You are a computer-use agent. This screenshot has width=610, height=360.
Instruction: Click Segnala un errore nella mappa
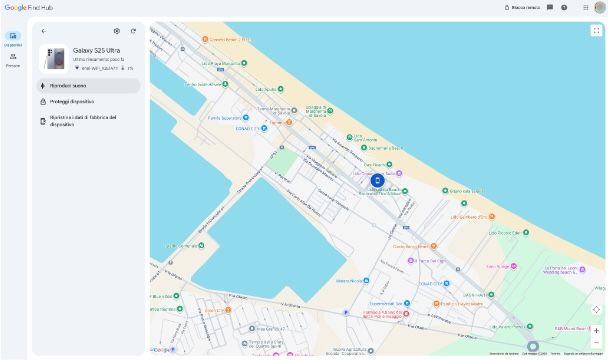pyautogui.click(x=583, y=353)
